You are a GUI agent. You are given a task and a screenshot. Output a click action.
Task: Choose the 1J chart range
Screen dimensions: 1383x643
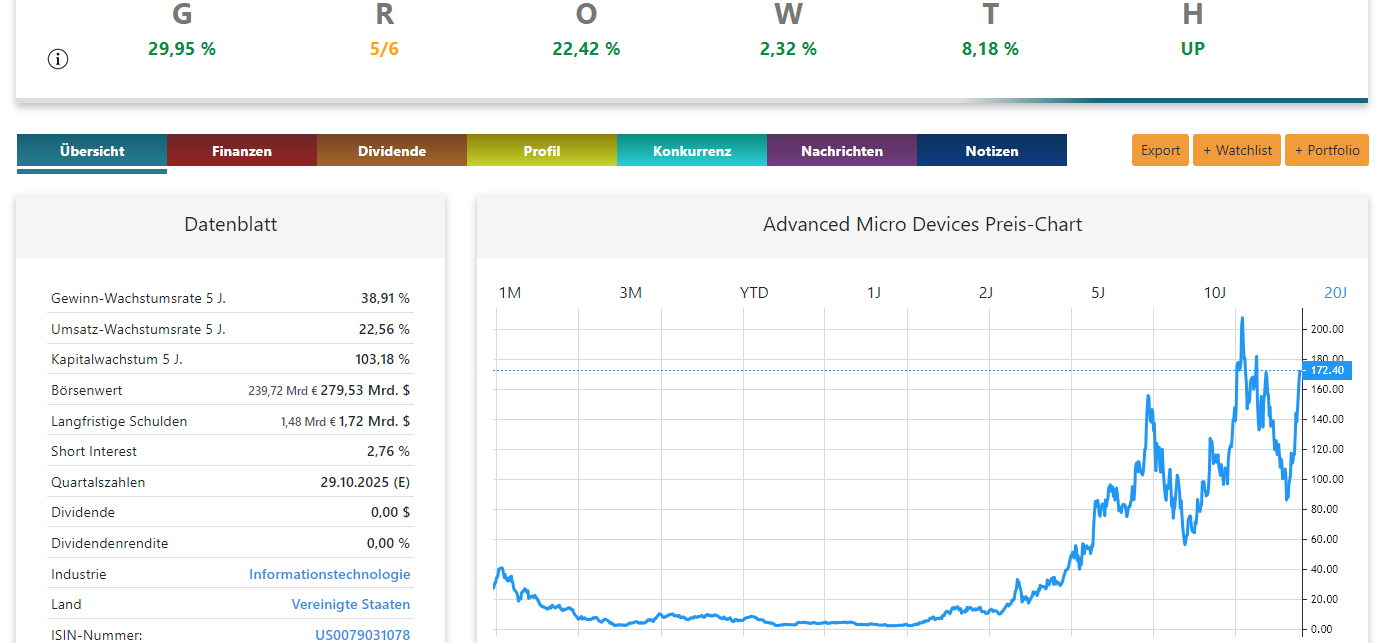(x=874, y=293)
